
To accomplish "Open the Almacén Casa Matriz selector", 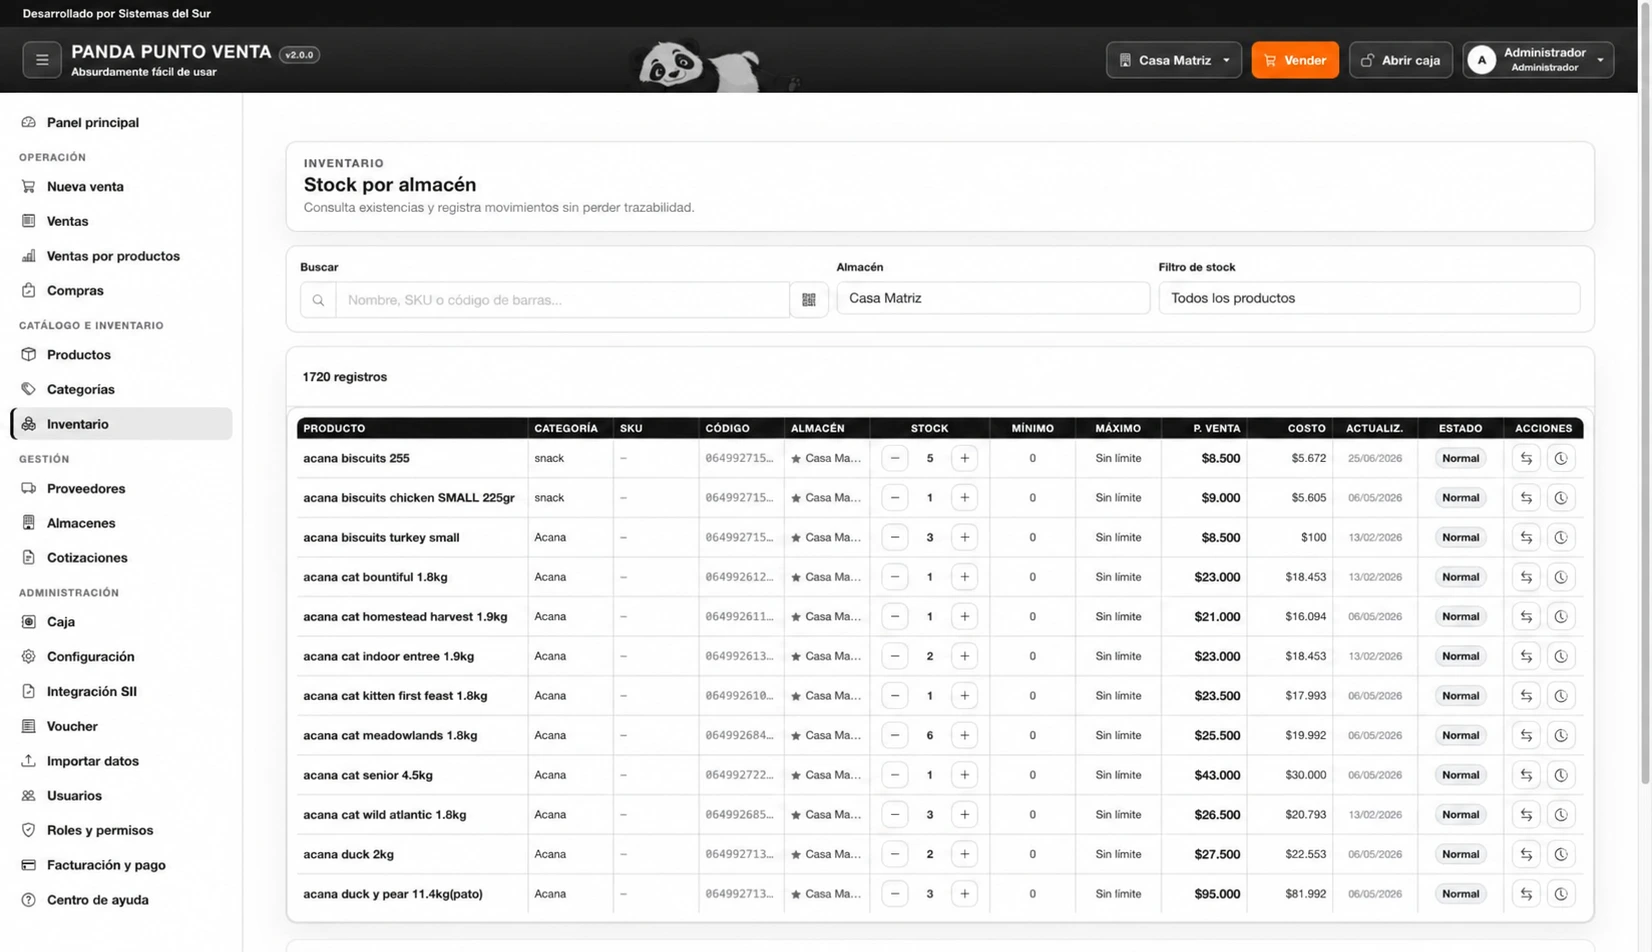I will click(993, 298).
